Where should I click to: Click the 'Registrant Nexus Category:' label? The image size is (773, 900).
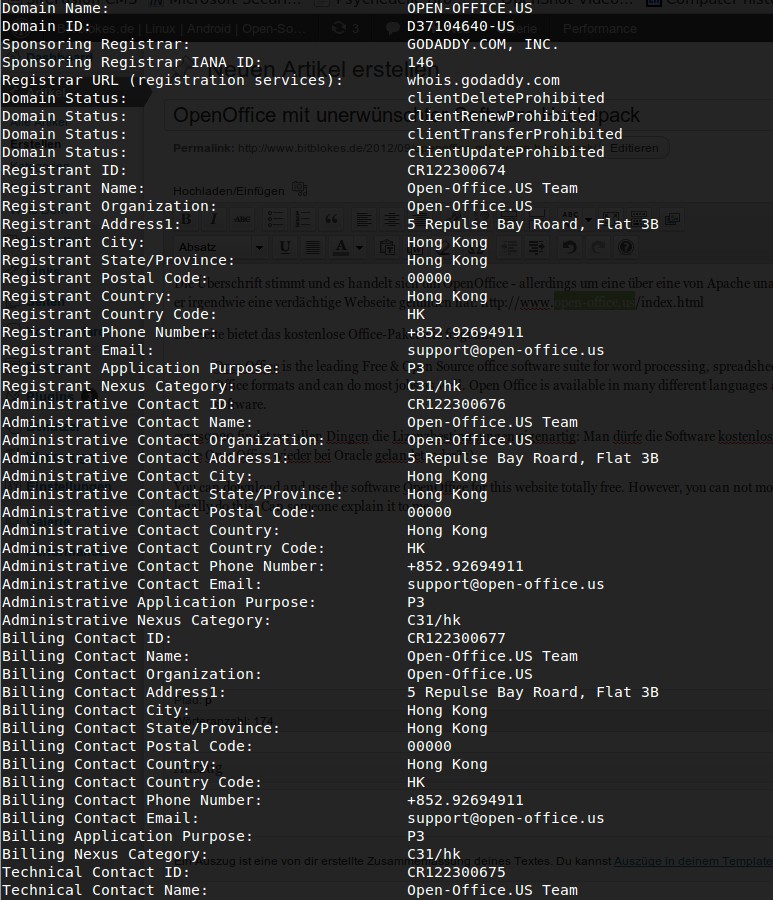[118, 386]
